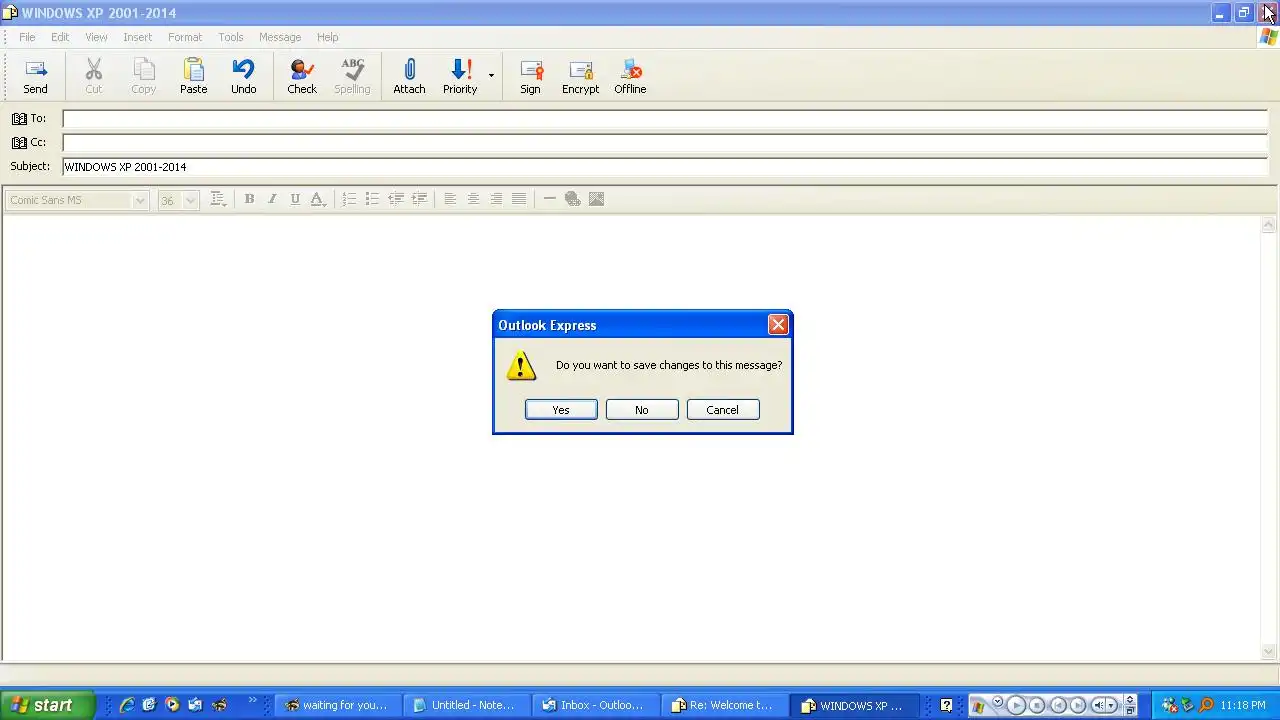Expand the quick launch overflow chevron
This screenshot has height=720, width=1280.
(x=252, y=700)
